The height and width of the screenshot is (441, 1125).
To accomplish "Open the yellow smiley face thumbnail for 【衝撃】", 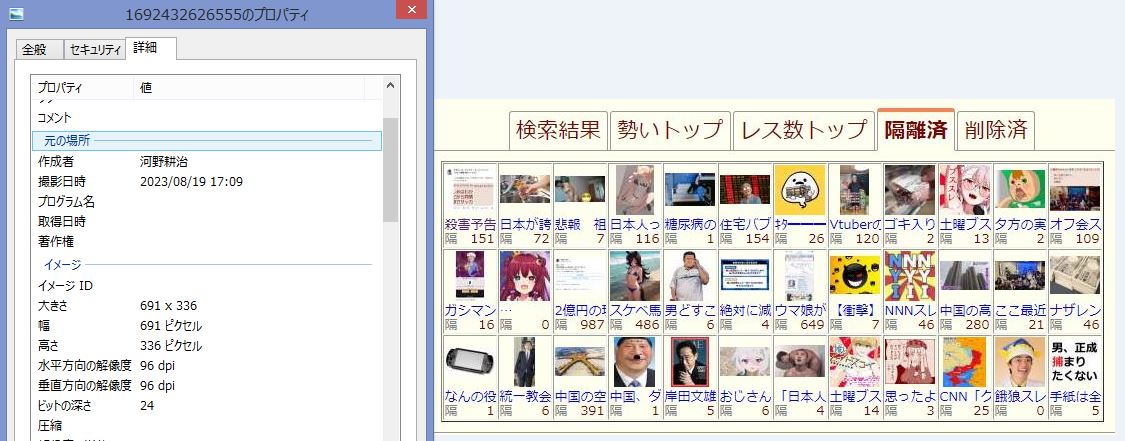I will click(x=855, y=276).
